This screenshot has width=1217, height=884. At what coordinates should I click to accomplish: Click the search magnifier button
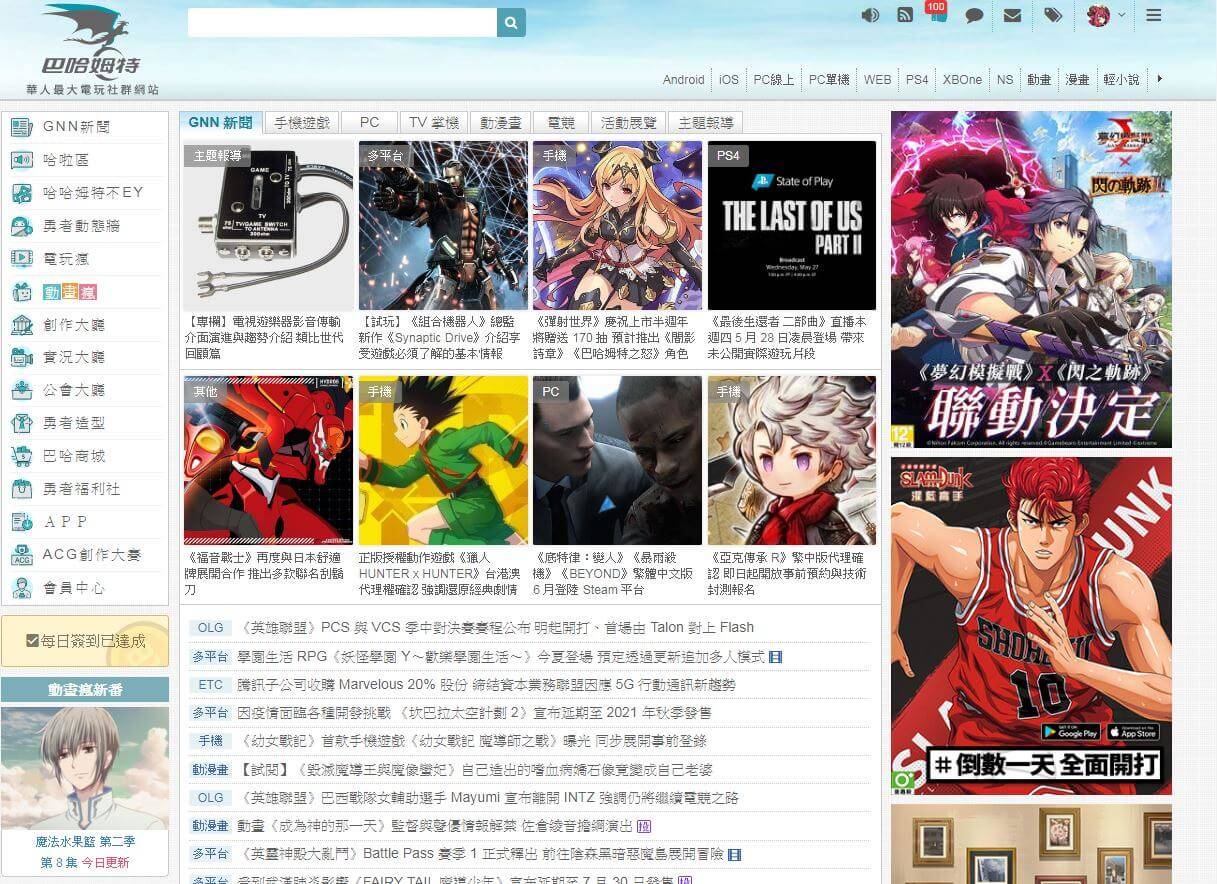(511, 22)
